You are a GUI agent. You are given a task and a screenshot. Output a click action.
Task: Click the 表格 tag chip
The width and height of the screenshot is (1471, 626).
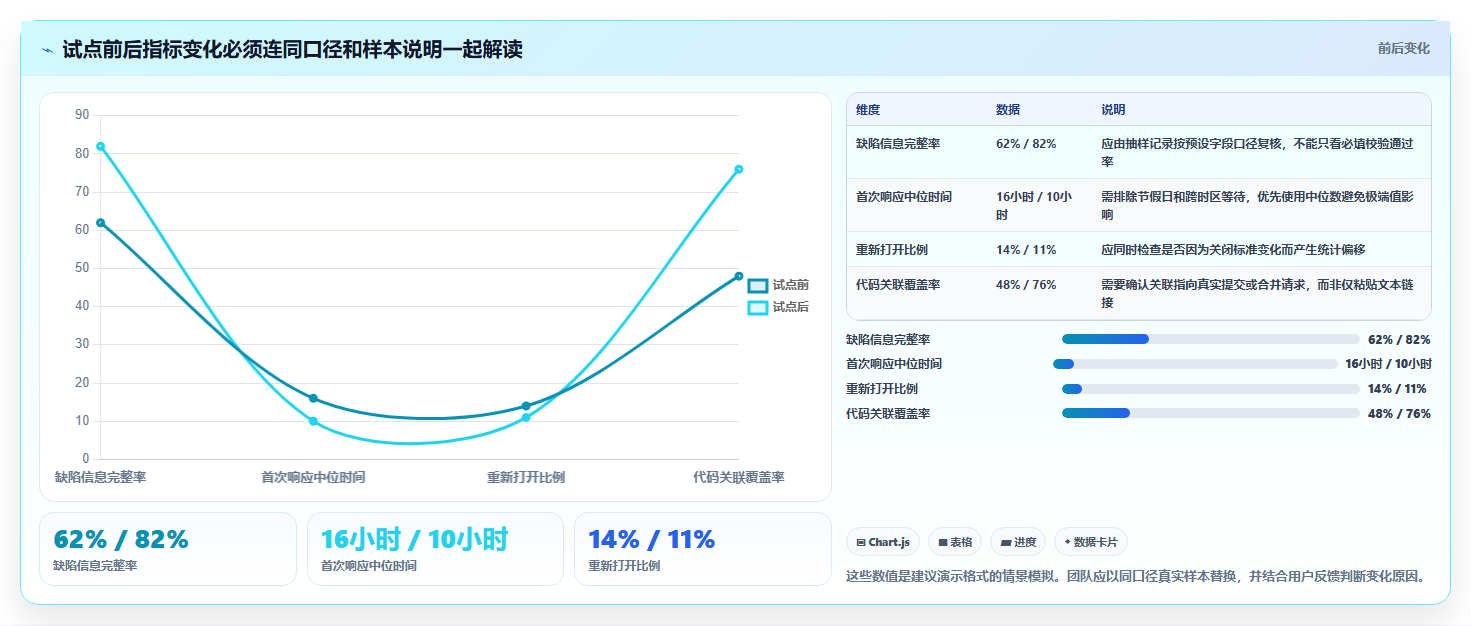click(x=955, y=542)
